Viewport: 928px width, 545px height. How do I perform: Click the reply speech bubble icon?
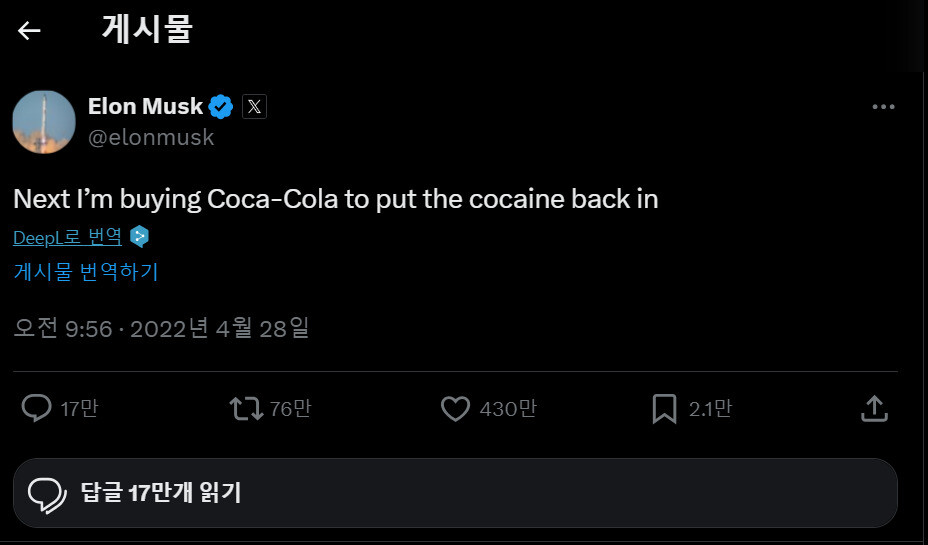(x=37, y=408)
